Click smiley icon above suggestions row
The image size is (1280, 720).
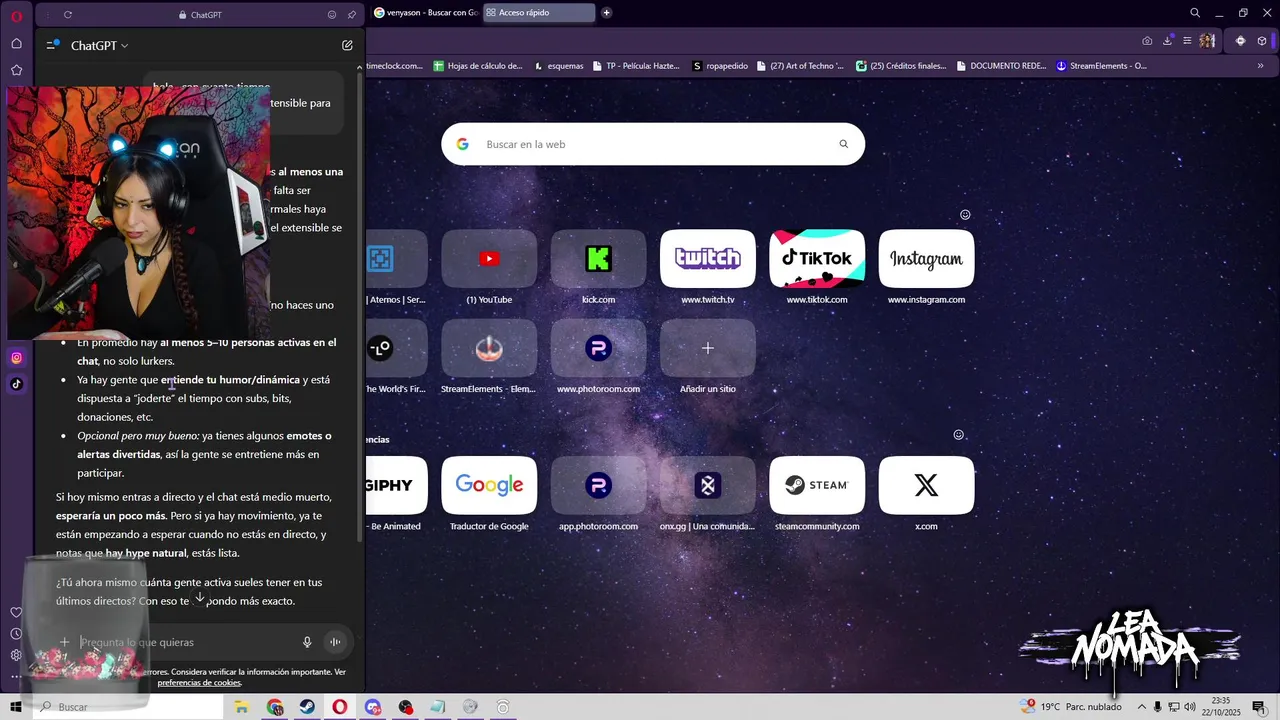point(958,435)
